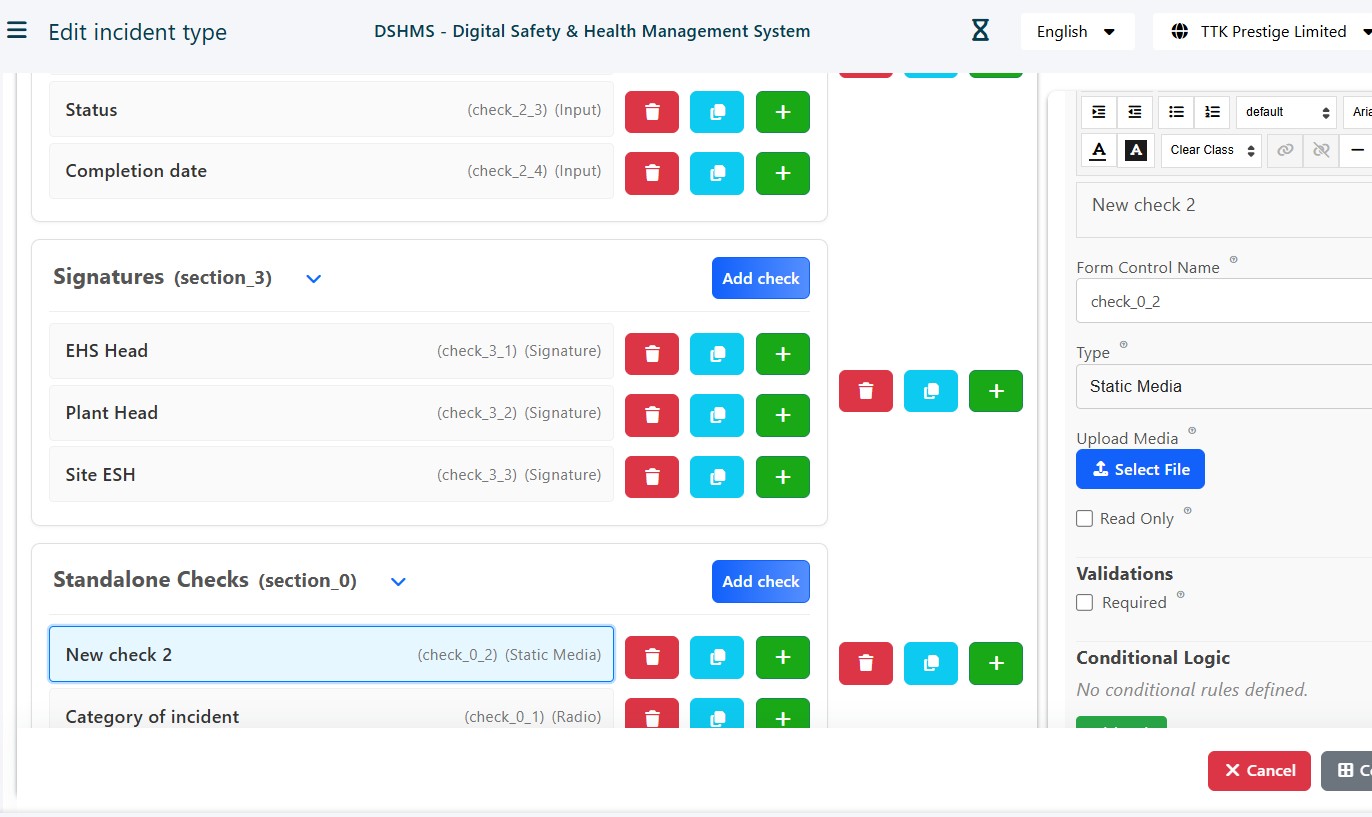Open the Clear Class dropdown
The image size is (1372, 817).
coord(1210,150)
